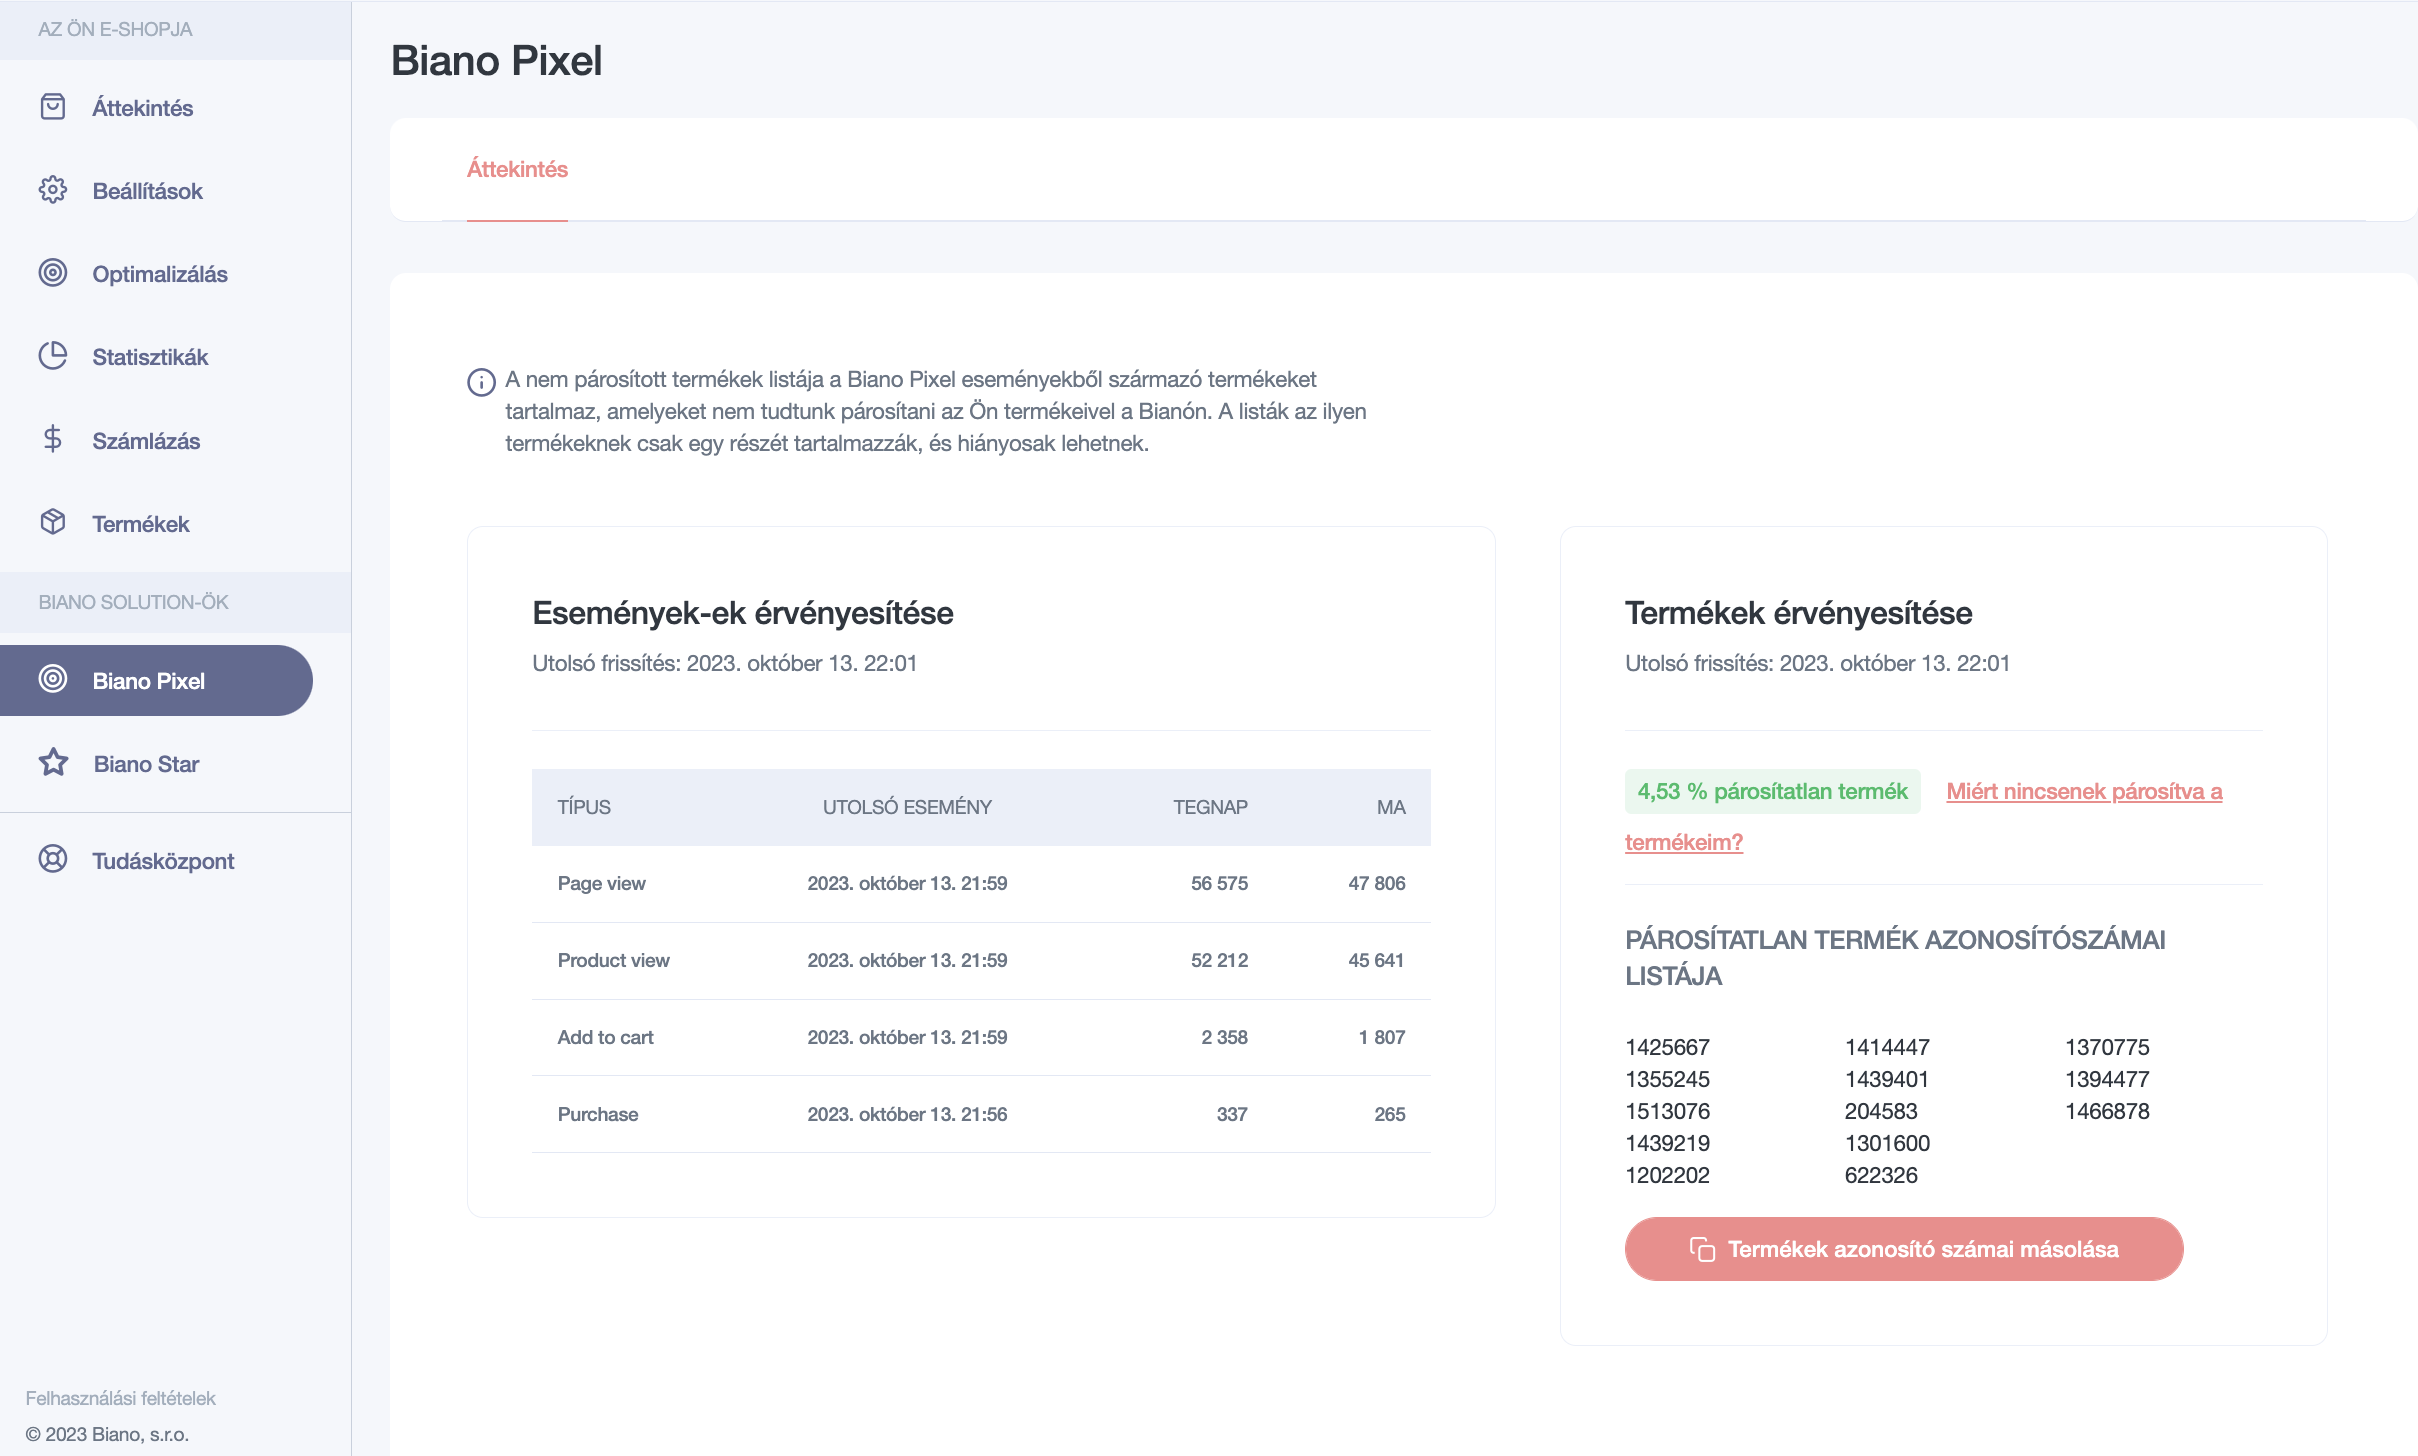The width and height of the screenshot is (2418, 1456).
Task: Click the MA column header
Action: (x=1391, y=807)
